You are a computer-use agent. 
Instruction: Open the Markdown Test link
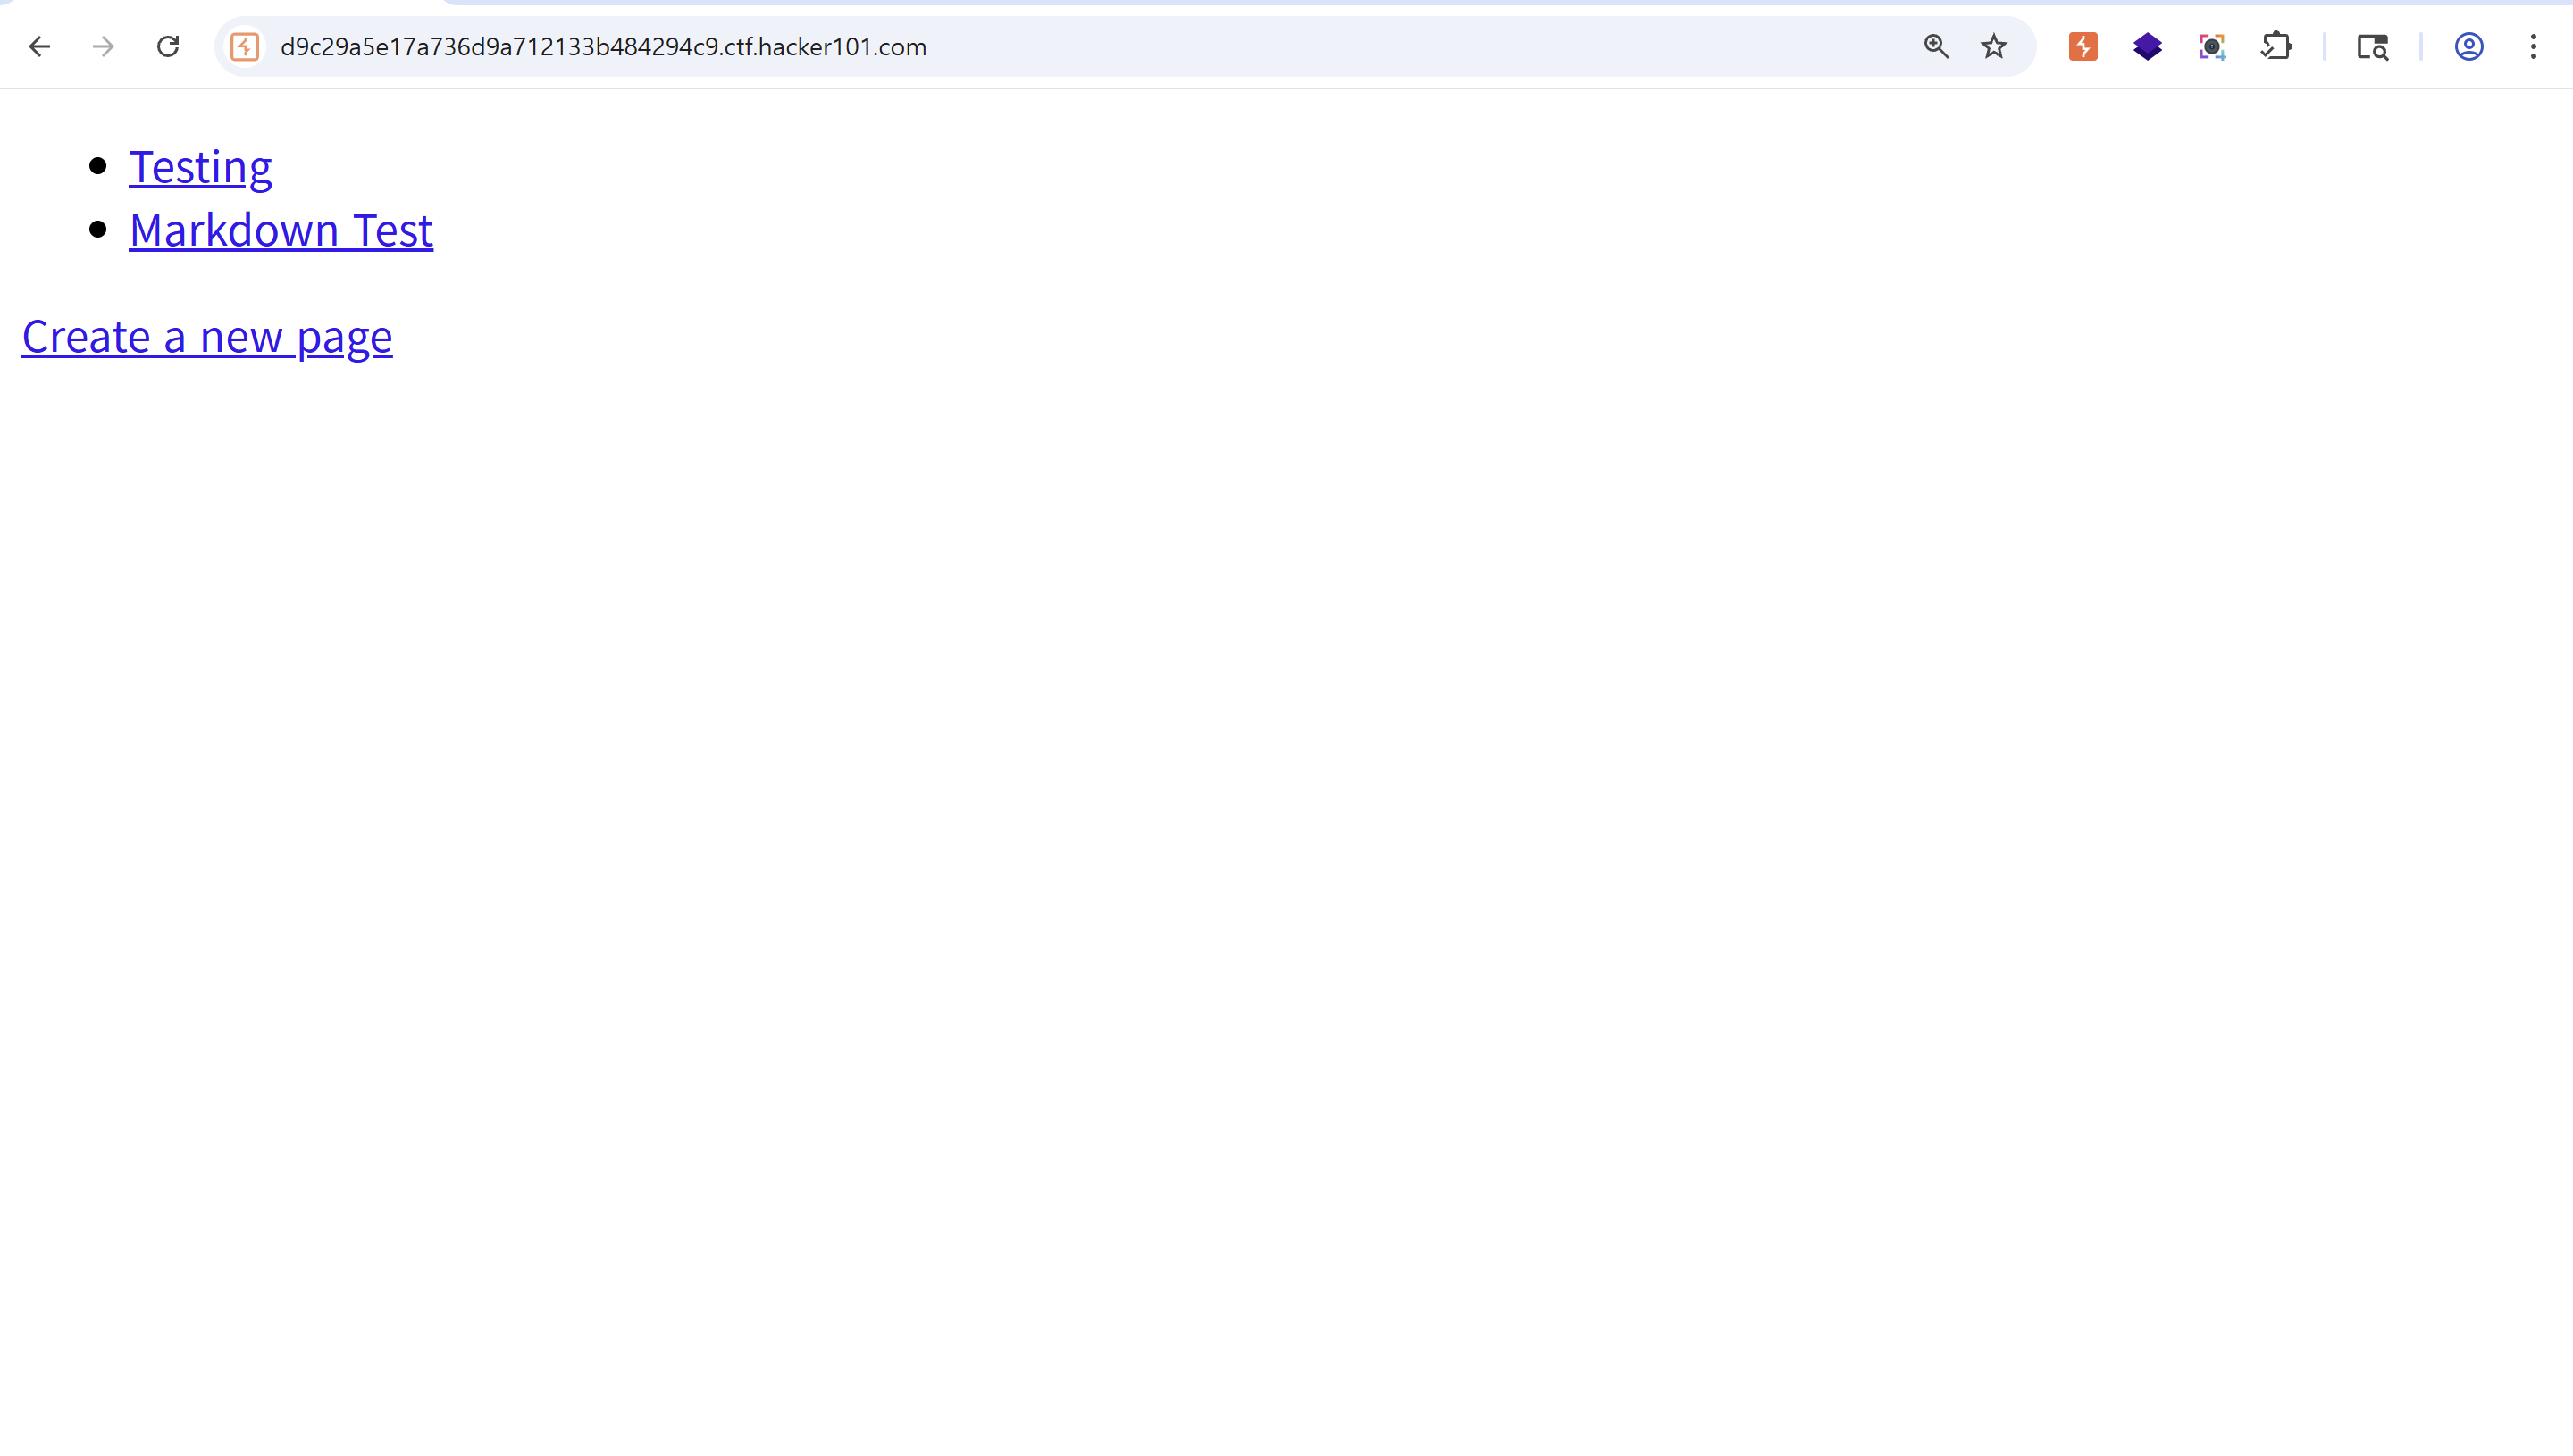[281, 231]
